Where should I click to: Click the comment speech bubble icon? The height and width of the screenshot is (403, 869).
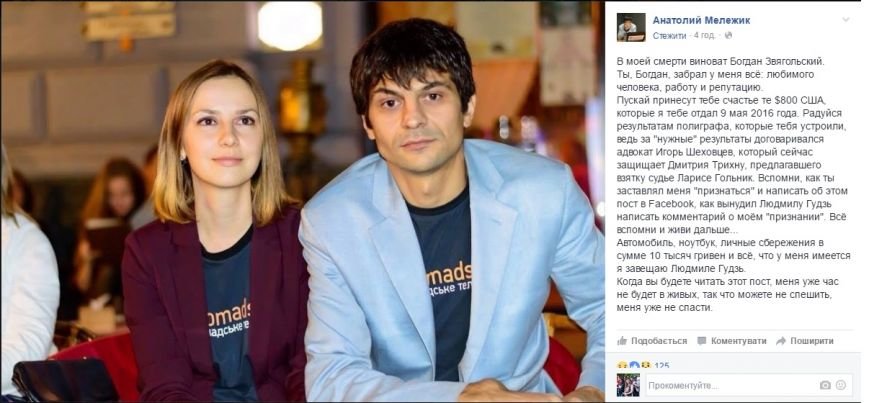[702, 341]
